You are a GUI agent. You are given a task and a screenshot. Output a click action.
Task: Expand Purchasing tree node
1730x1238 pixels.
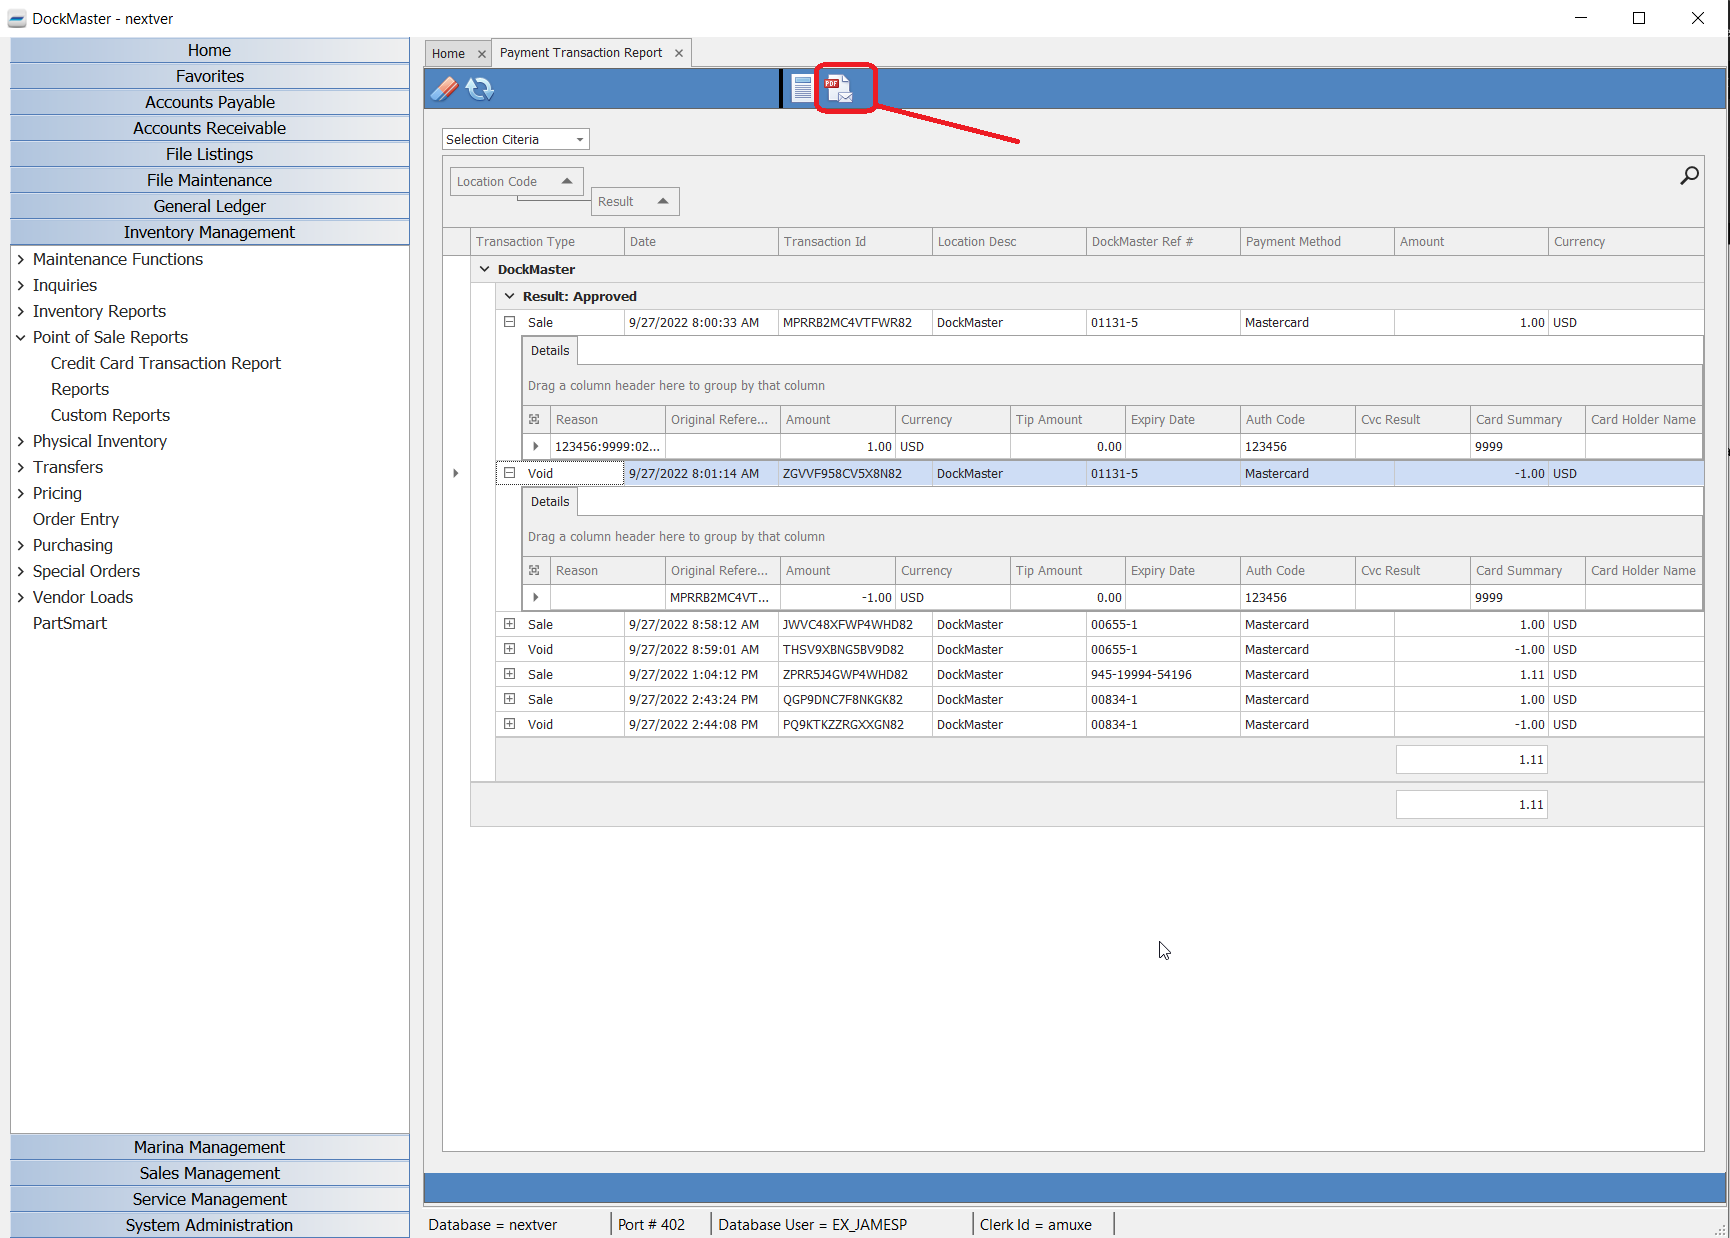20,545
